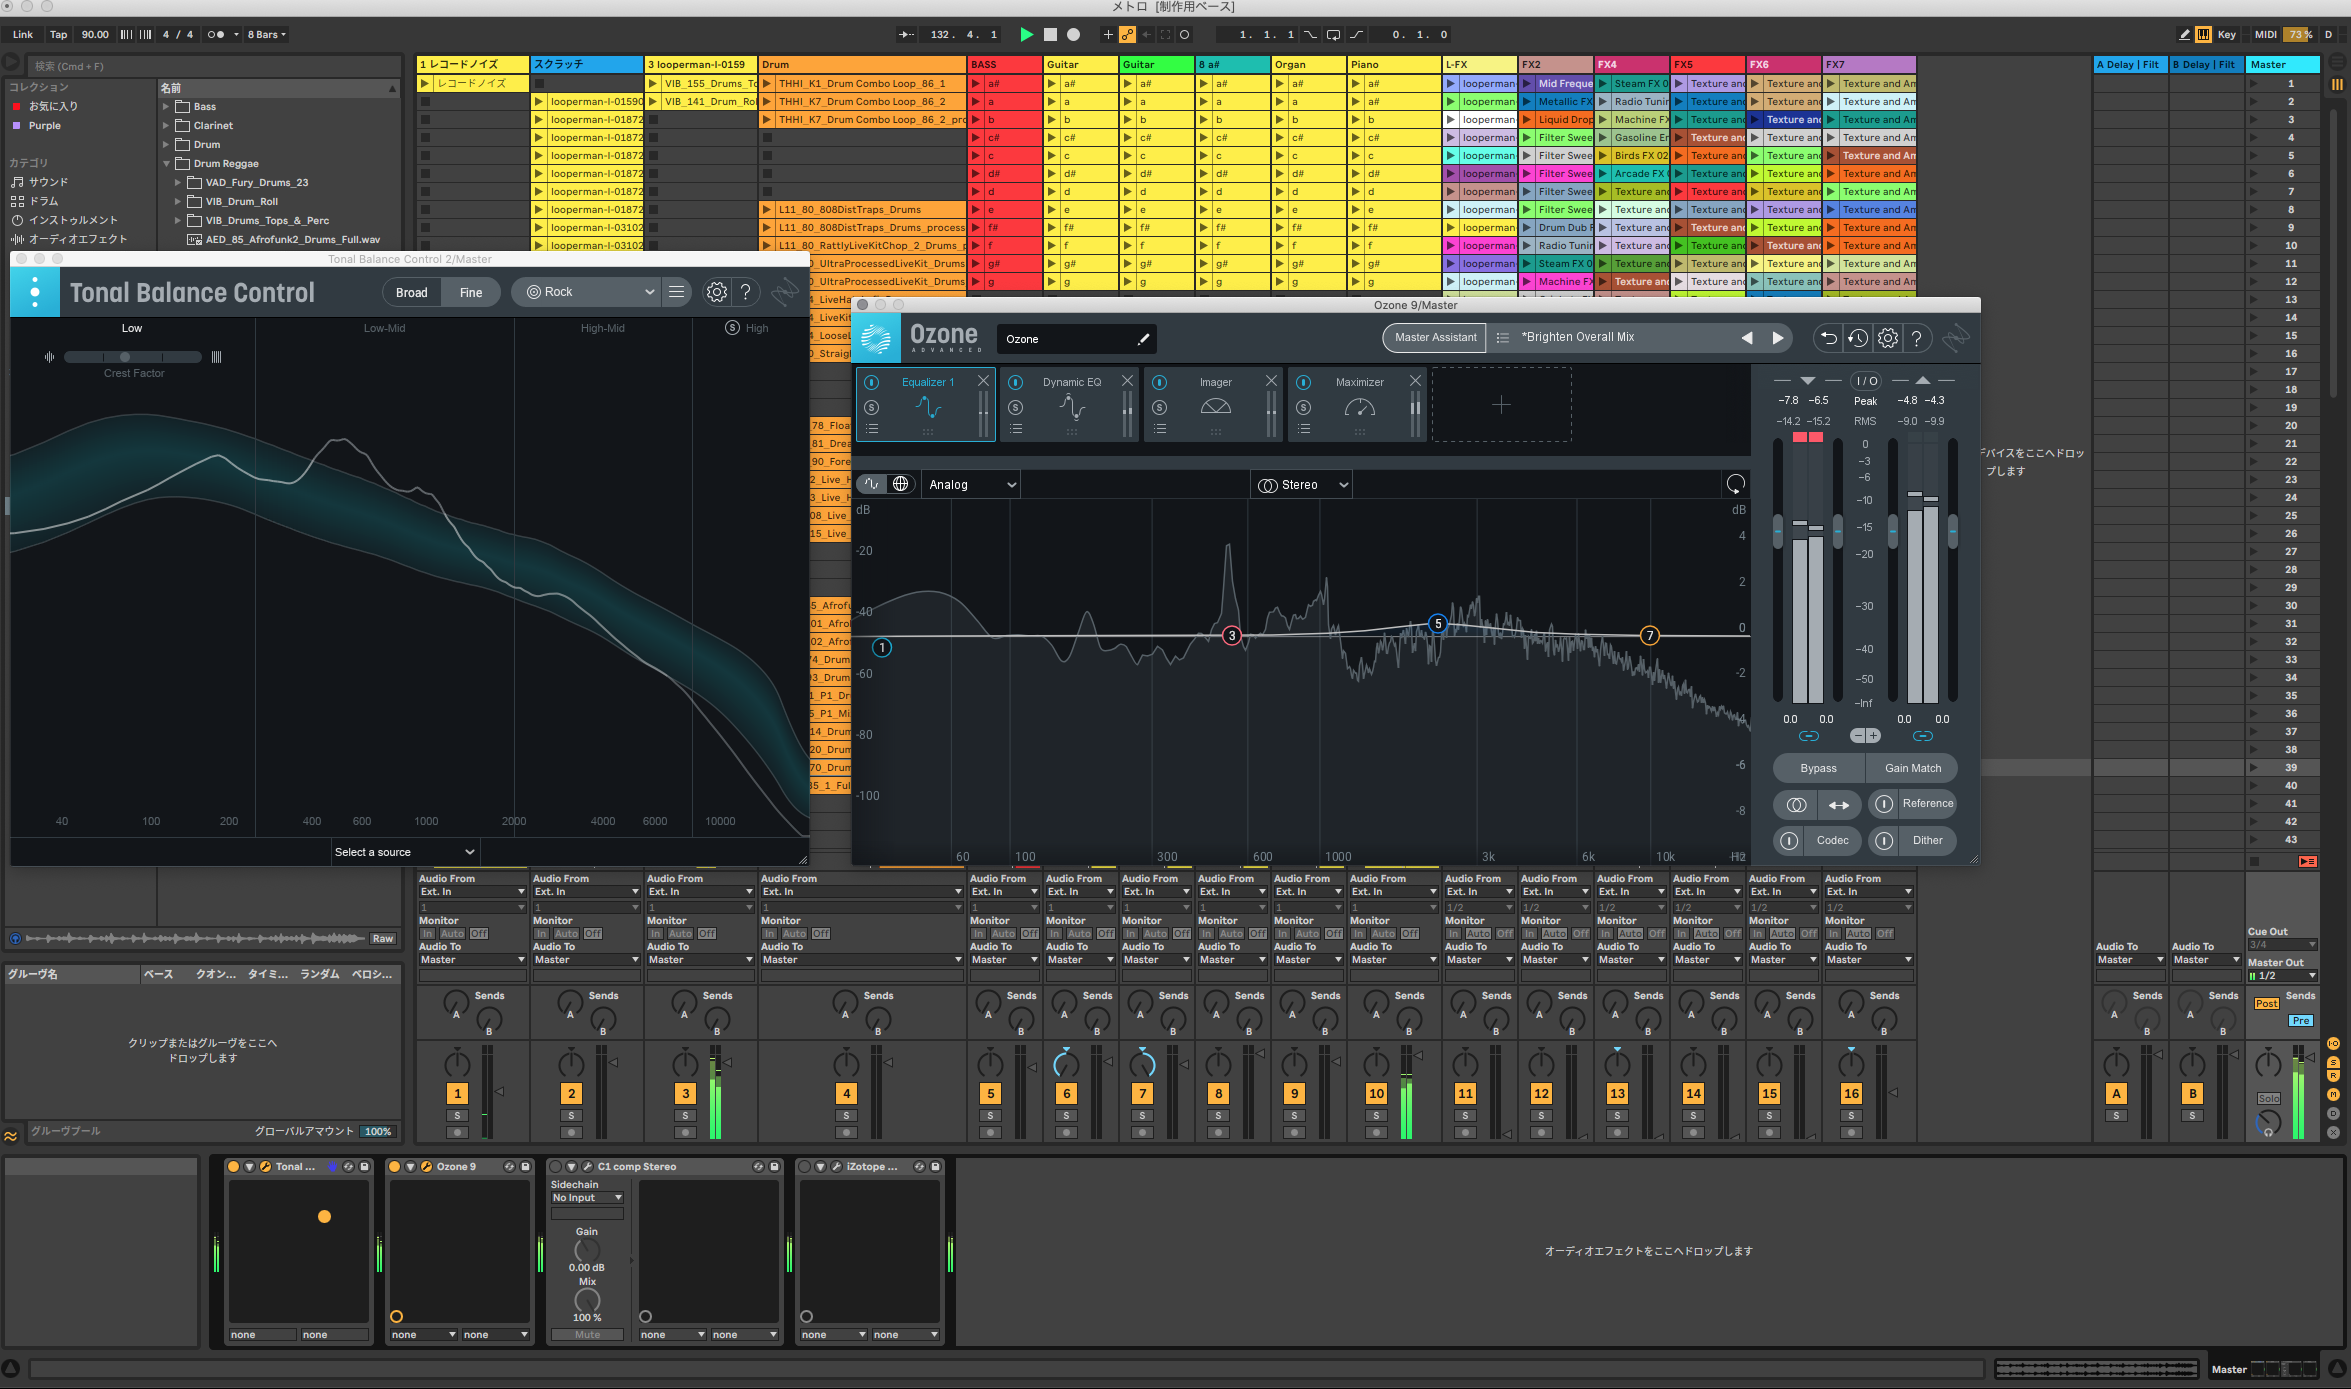Image resolution: width=2351 pixels, height=1389 pixels.
Task: Edit Ozone preset name with pencil icon
Action: (x=1143, y=339)
